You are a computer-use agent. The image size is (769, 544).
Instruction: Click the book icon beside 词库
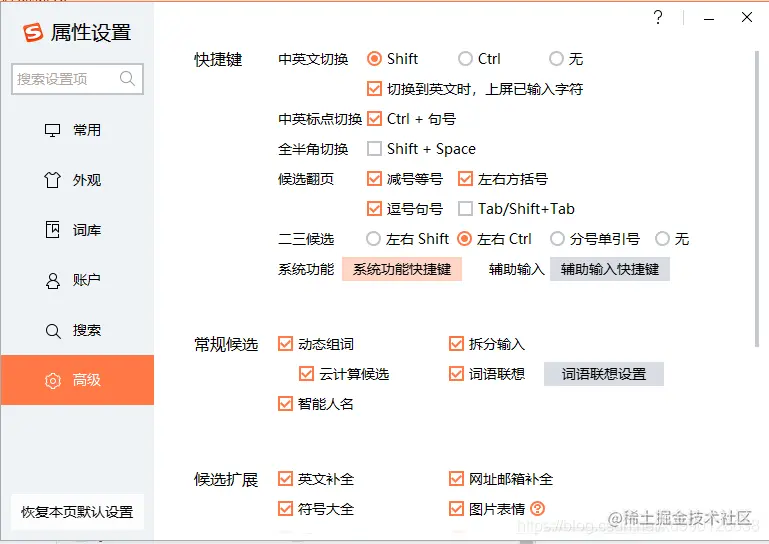52,230
